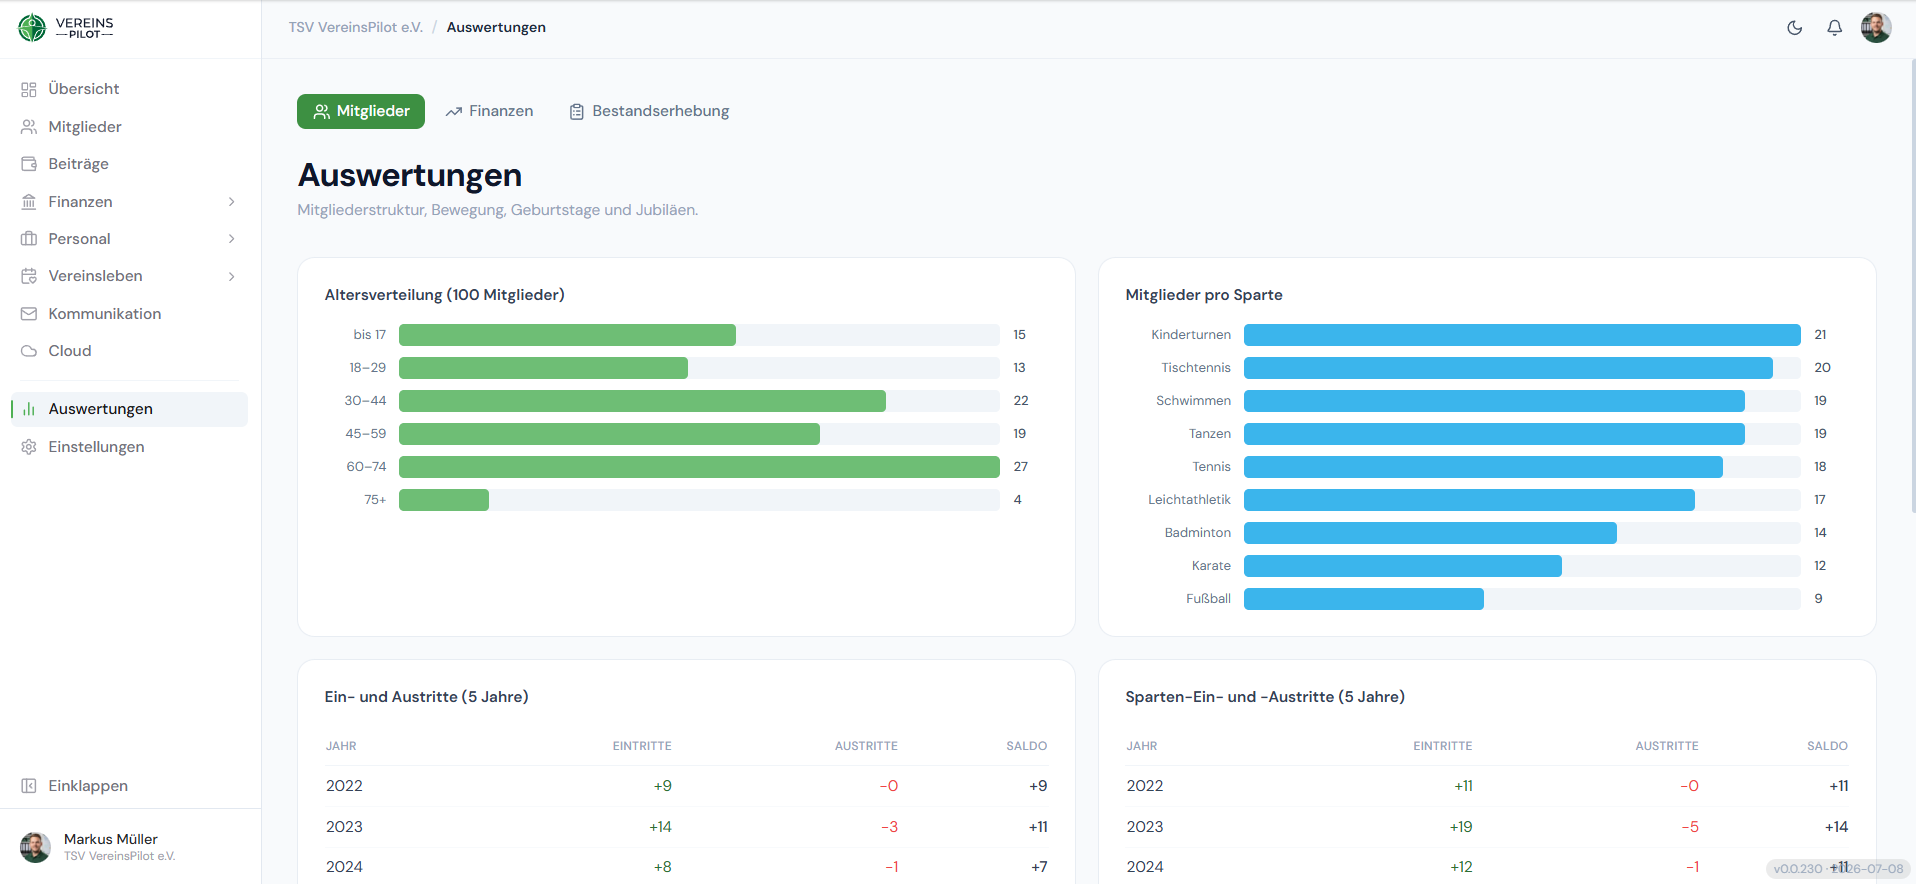
Task: Click the Kinderturnen members bar
Action: tap(1522, 335)
